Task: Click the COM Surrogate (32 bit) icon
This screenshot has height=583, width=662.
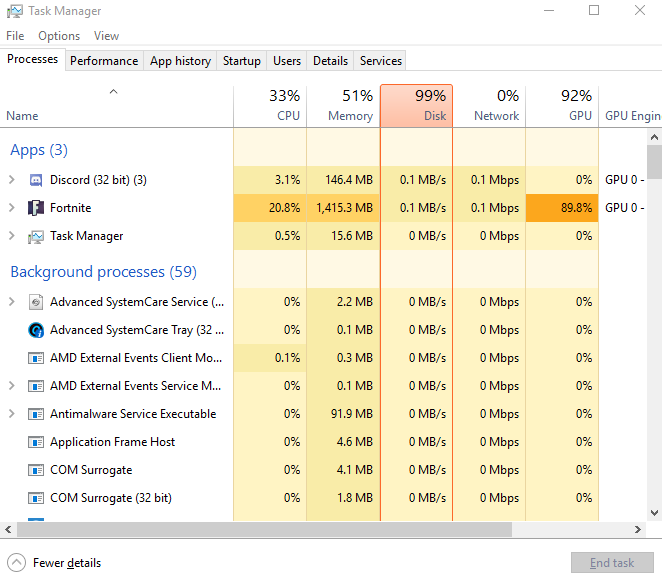Action: (36, 498)
